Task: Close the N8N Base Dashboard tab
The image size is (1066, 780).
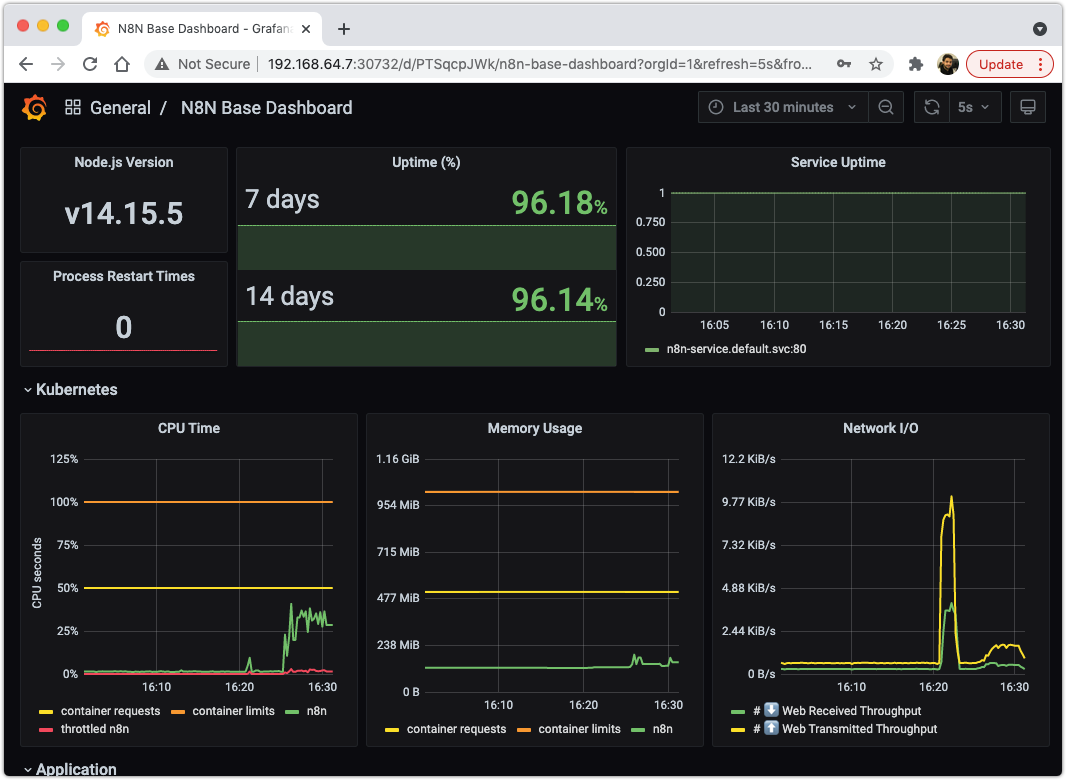Action: (x=306, y=29)
